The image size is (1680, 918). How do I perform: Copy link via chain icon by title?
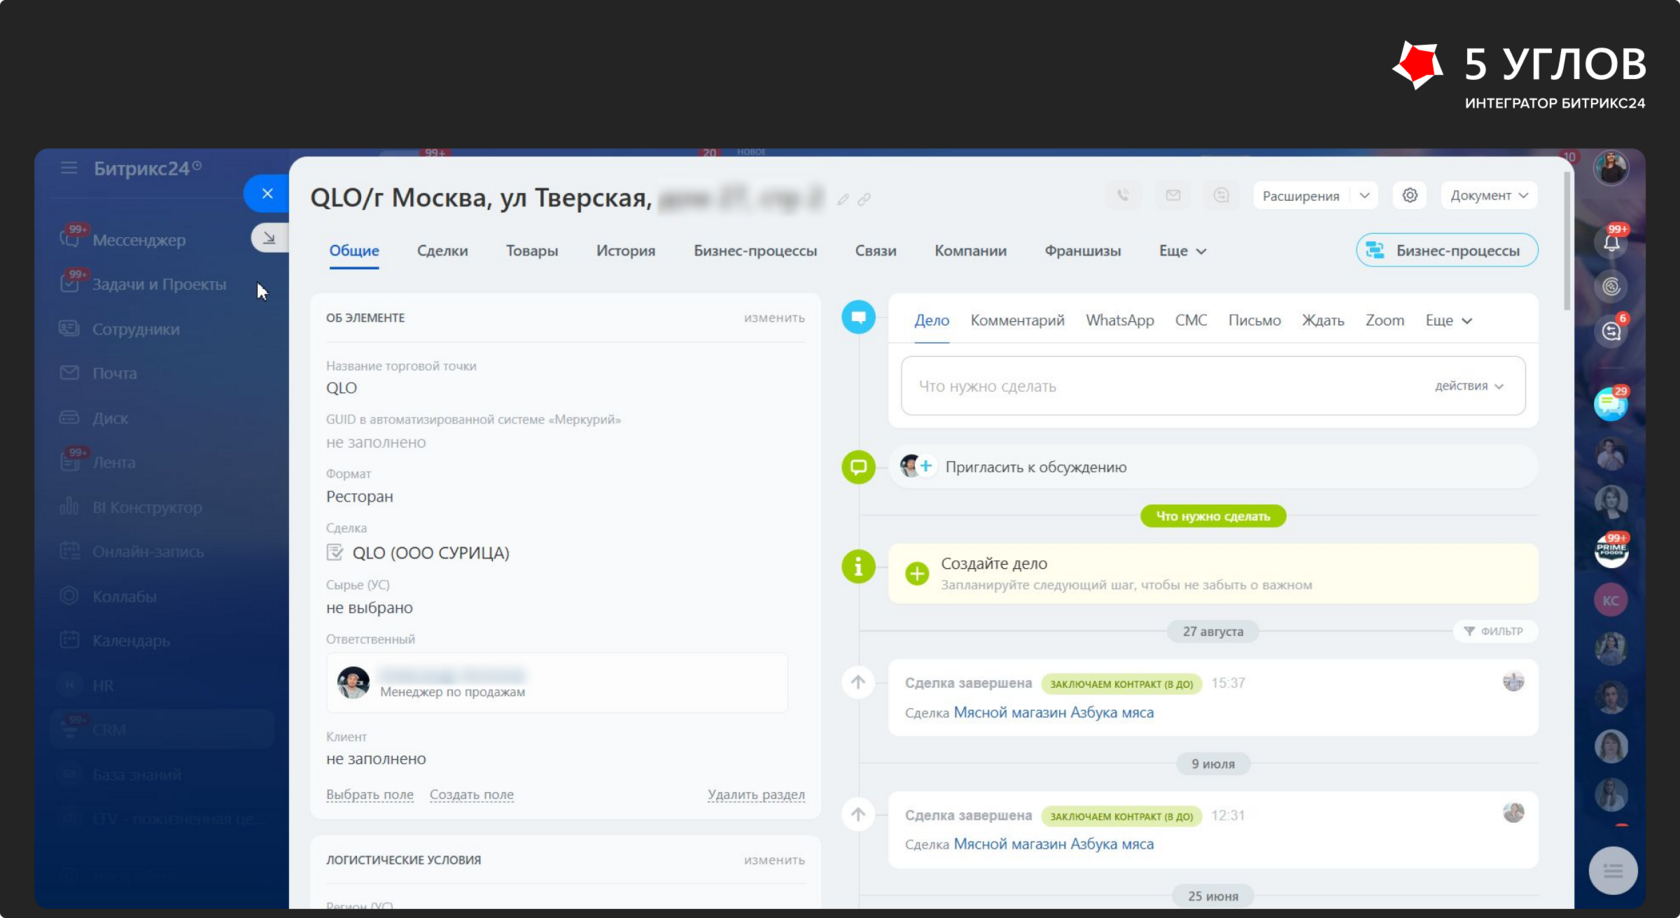pyautogui.click(x=864, y=200)
